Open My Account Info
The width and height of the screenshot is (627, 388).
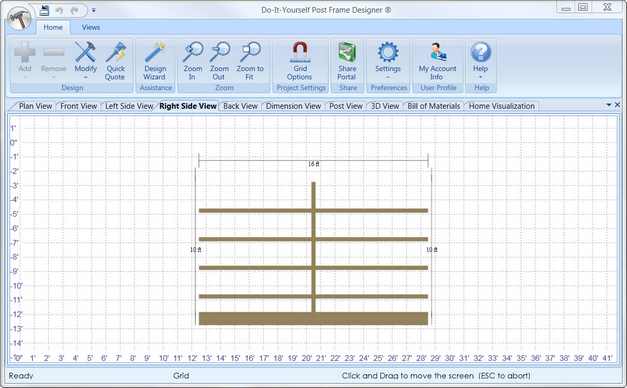pyautogui.click(x=437, y=60)
